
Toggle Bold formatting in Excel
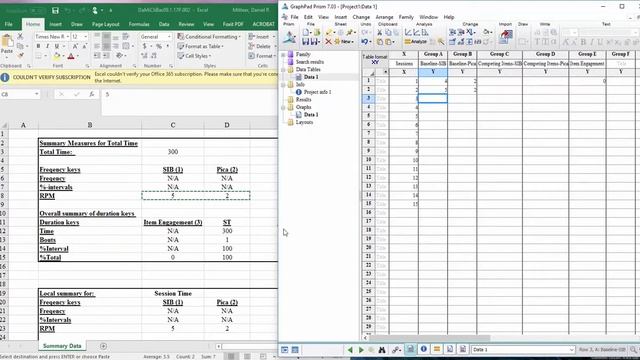[38, 47]
